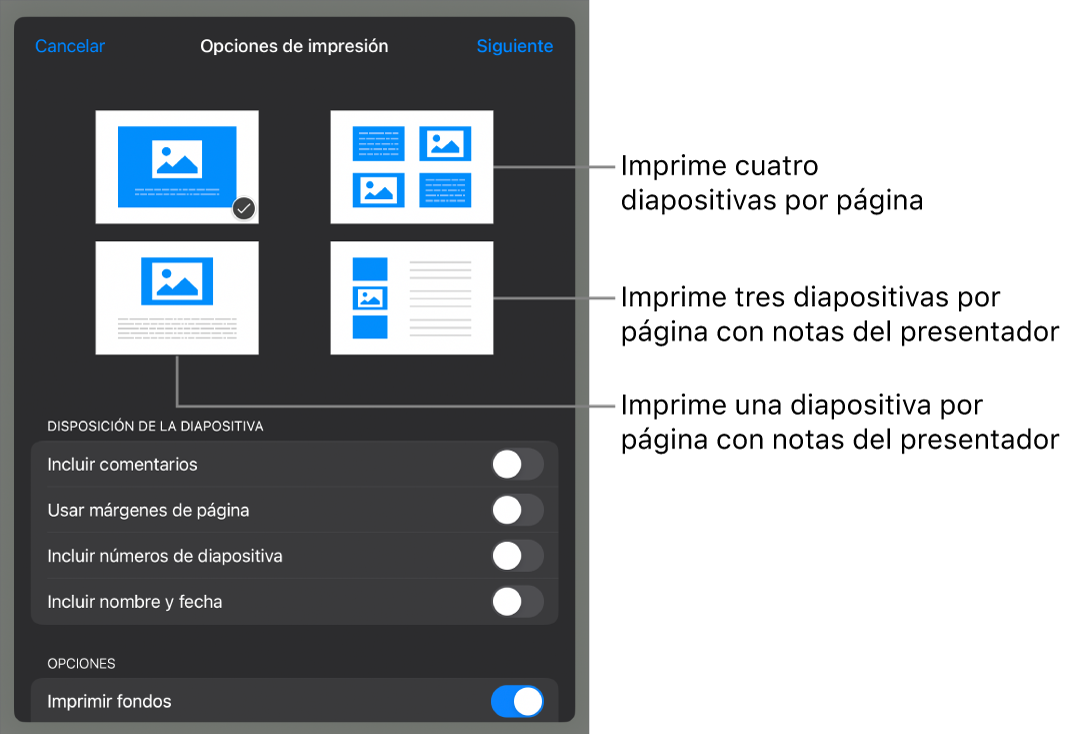The width and height of the screenshot is (1077, 734).
Task: Click the Opciones de impresión title
Action: 294,46
